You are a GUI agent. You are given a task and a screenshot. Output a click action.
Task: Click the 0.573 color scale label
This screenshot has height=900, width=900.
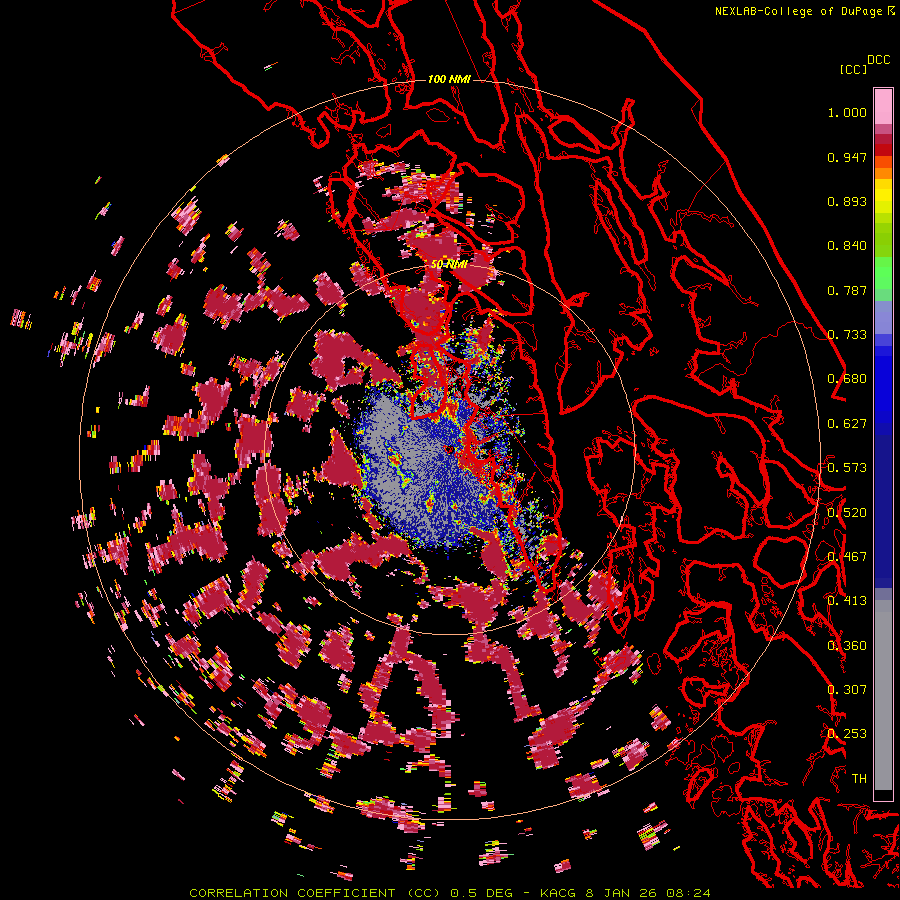coord(847,468)
